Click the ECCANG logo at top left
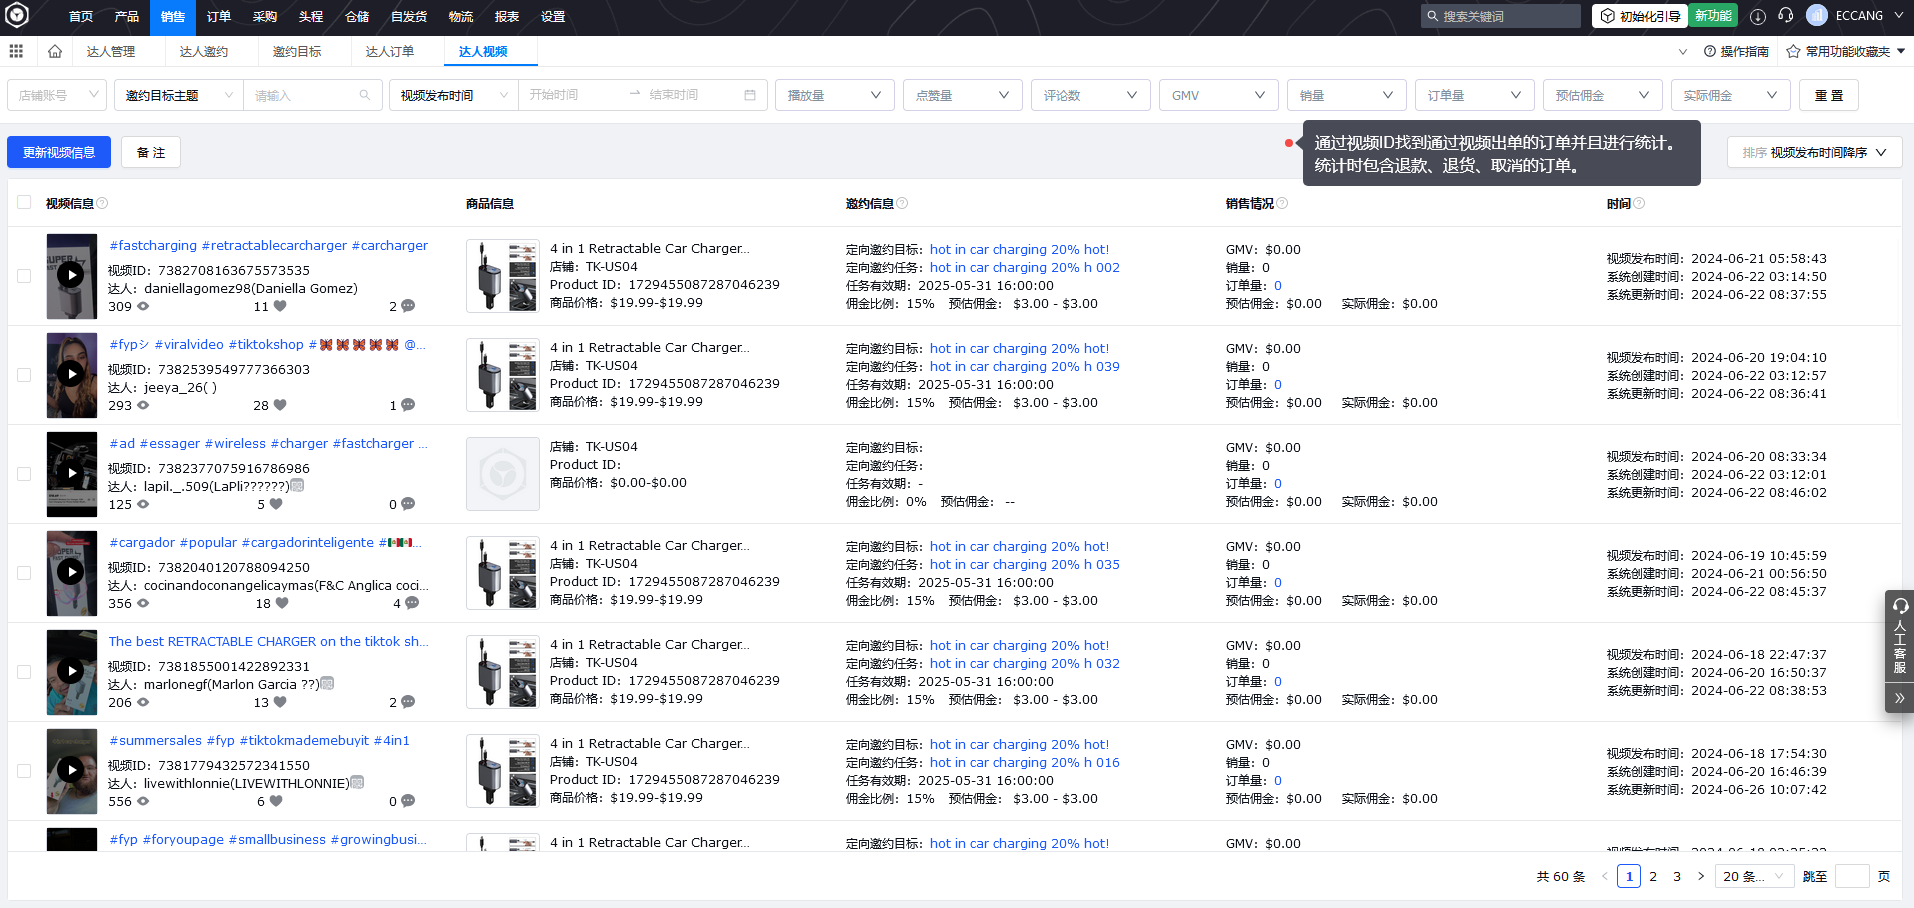The image size is (1914, 908). click(18, 16)
